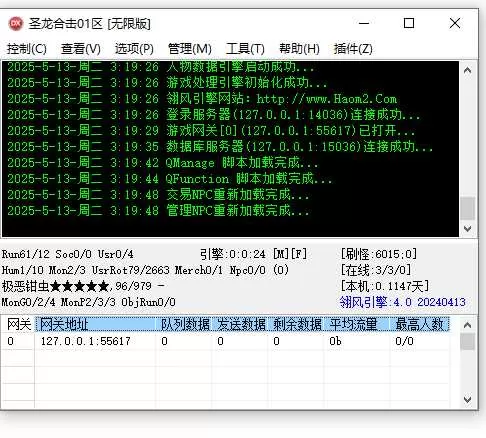Viewport: 486px width, 438px height.
Task: Open the 查看(V) menu
Action: coord(81,49)
